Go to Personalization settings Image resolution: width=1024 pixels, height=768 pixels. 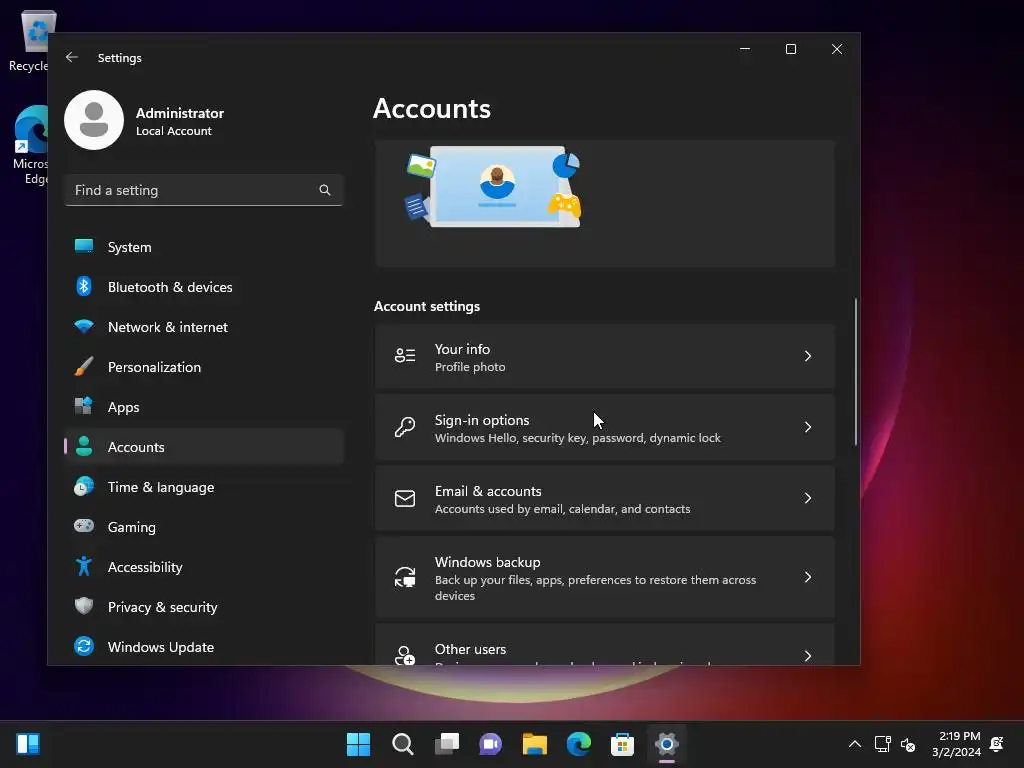click(x=204, y=367)
